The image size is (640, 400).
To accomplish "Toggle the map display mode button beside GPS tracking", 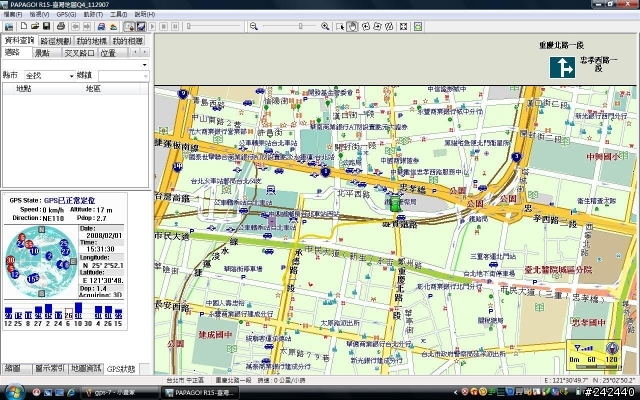I will pyautogui.click(x=141, y=27).
